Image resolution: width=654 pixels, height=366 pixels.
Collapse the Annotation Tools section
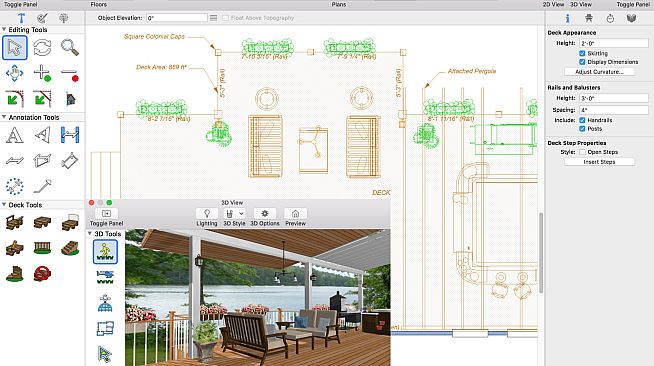pos(4,117)
